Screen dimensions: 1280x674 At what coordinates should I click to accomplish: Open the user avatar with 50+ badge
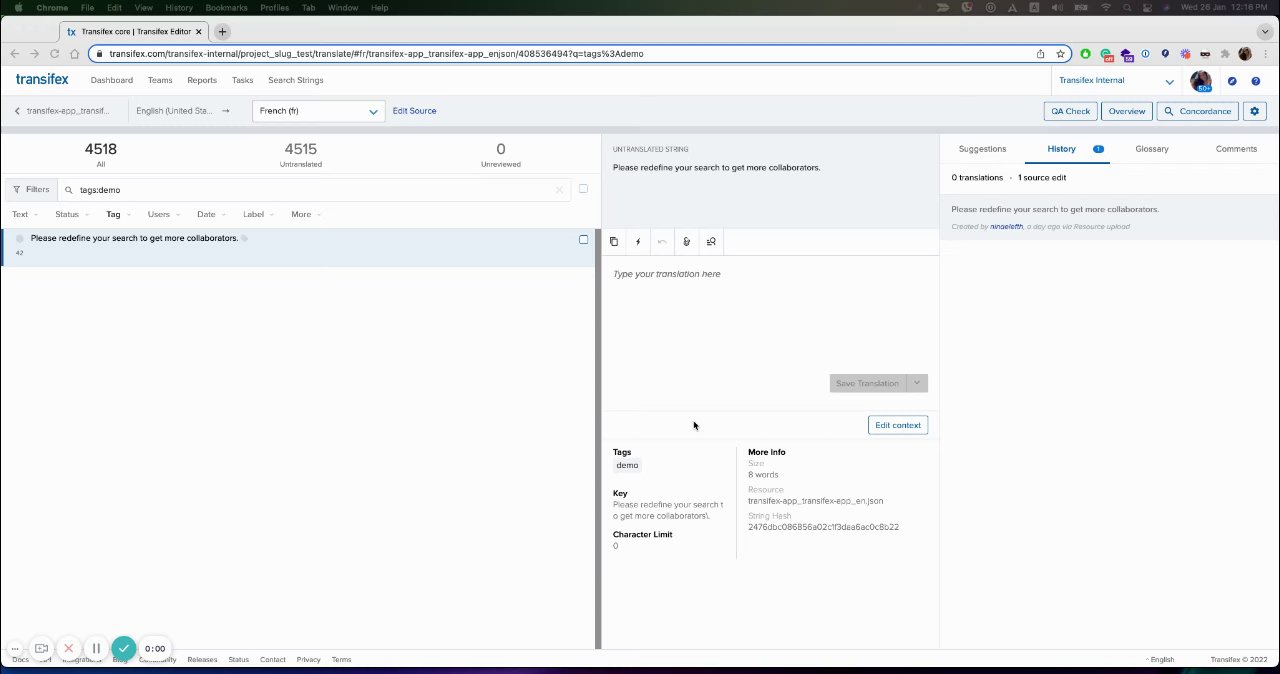pos(1201,81)
